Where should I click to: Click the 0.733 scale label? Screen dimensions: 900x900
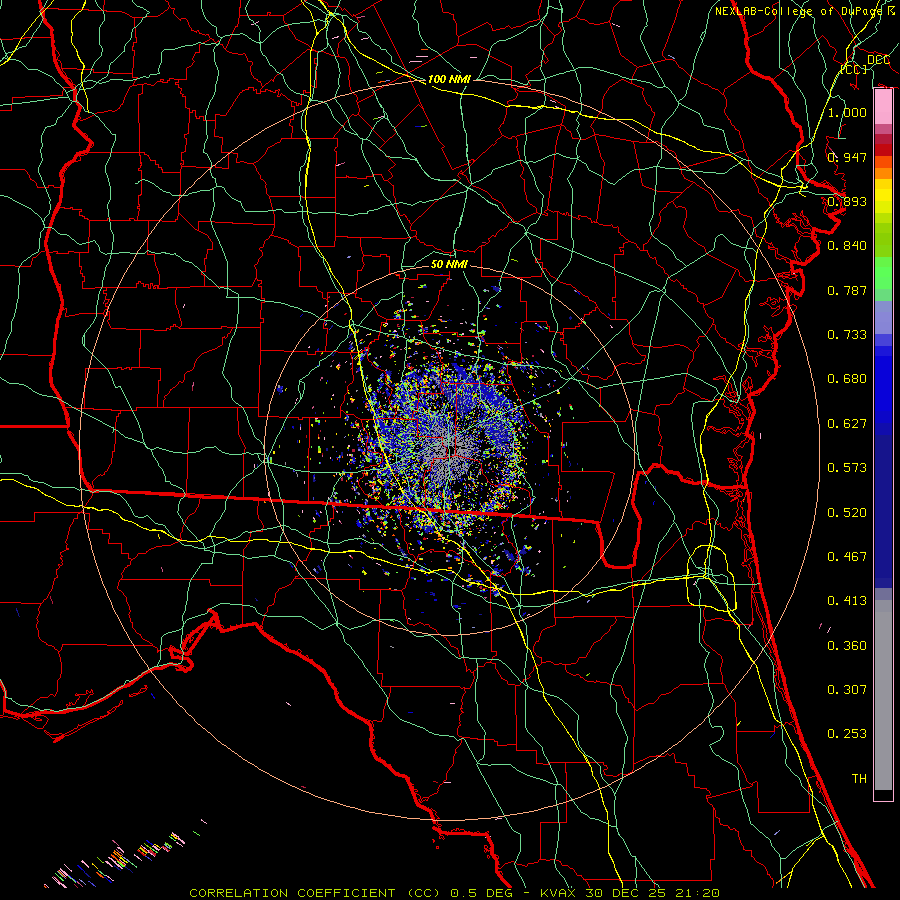pyautogui.click(x=847, y=334)
